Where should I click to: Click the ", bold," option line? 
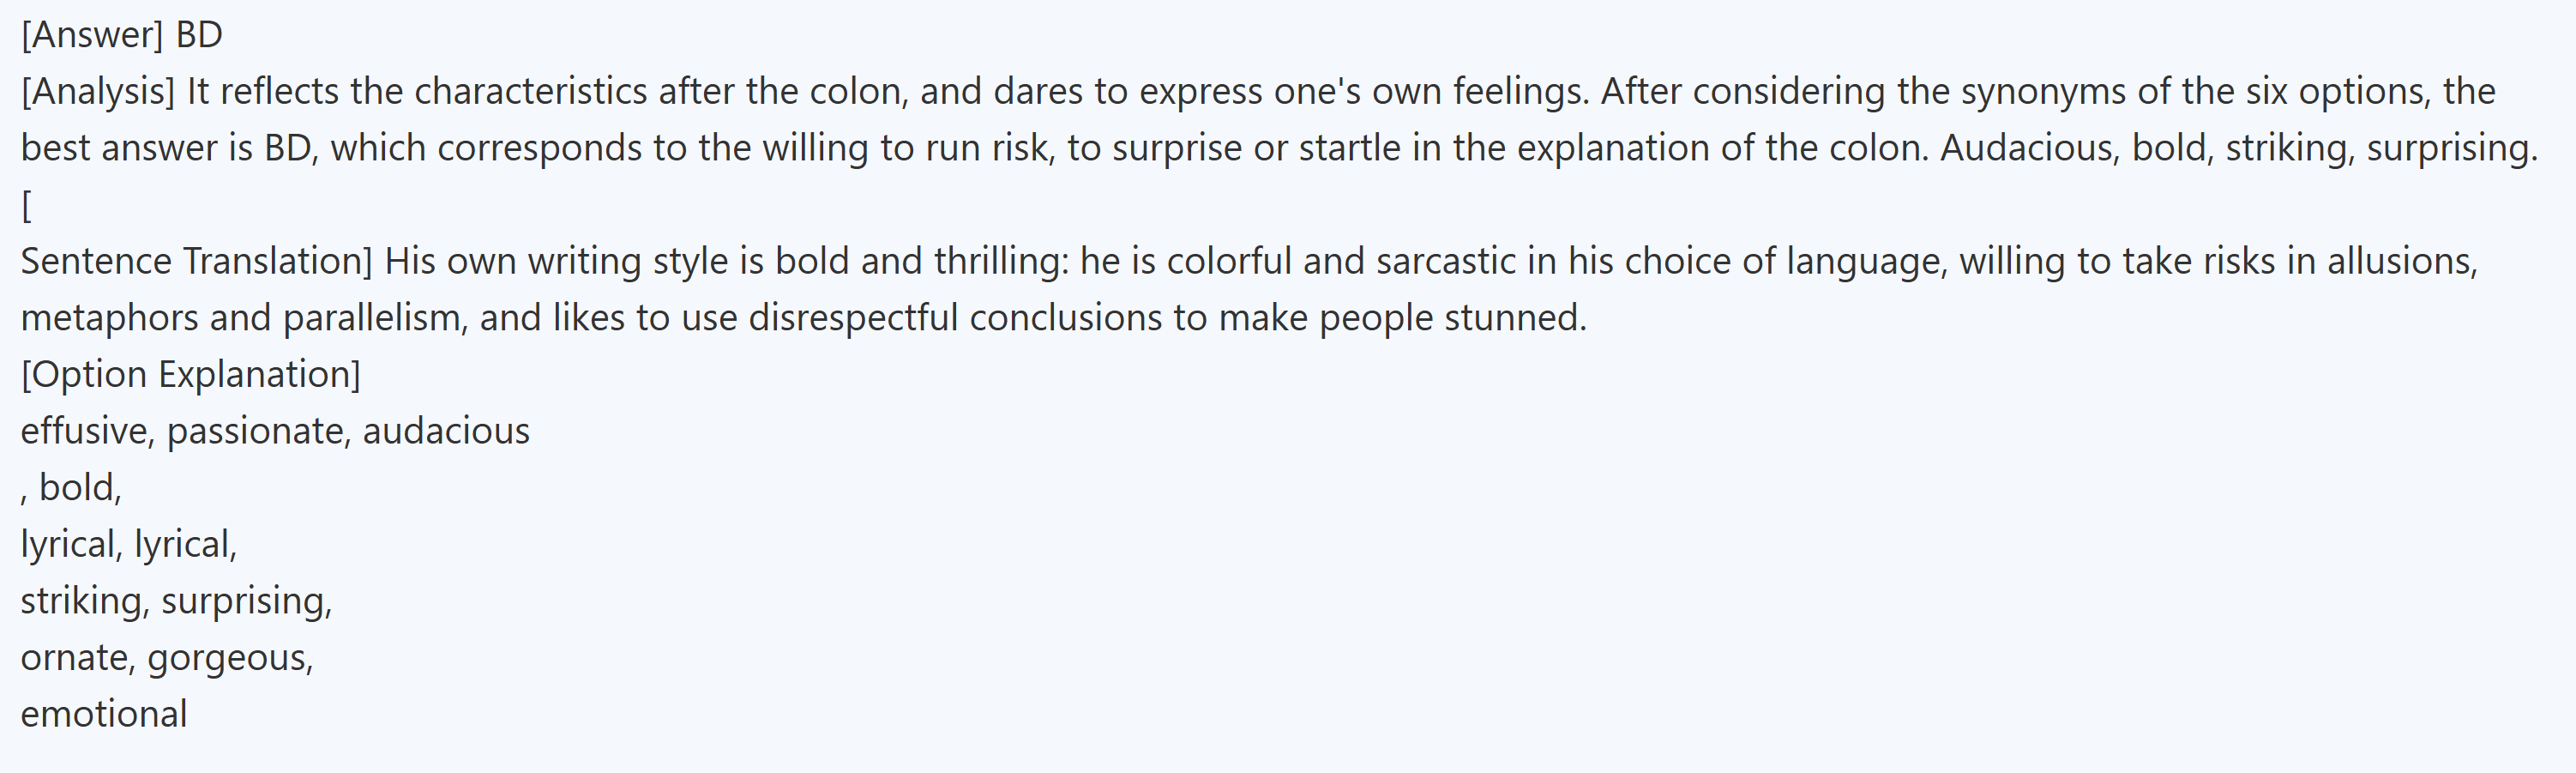(x=72, y=488)
